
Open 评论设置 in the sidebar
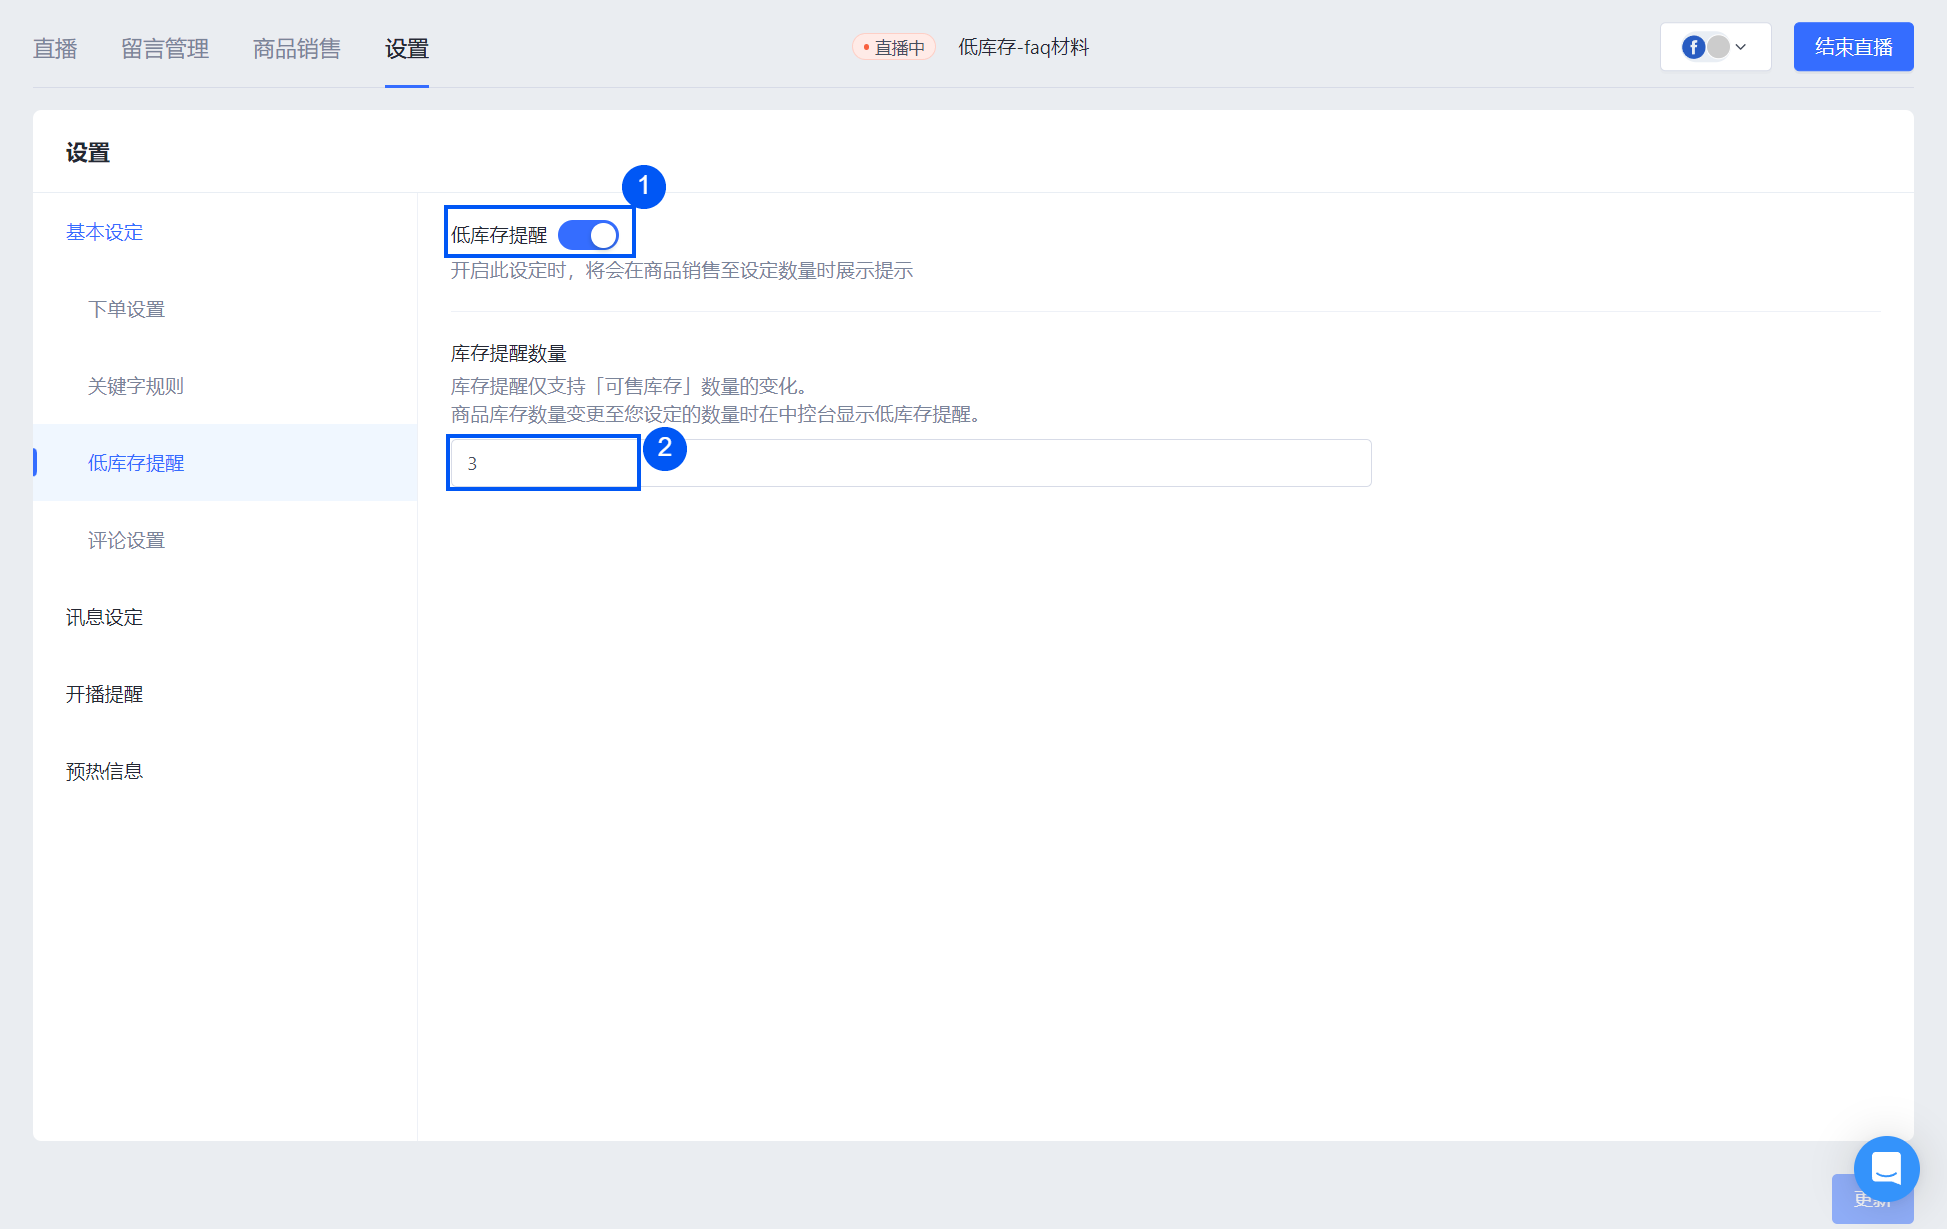(127, 540)
